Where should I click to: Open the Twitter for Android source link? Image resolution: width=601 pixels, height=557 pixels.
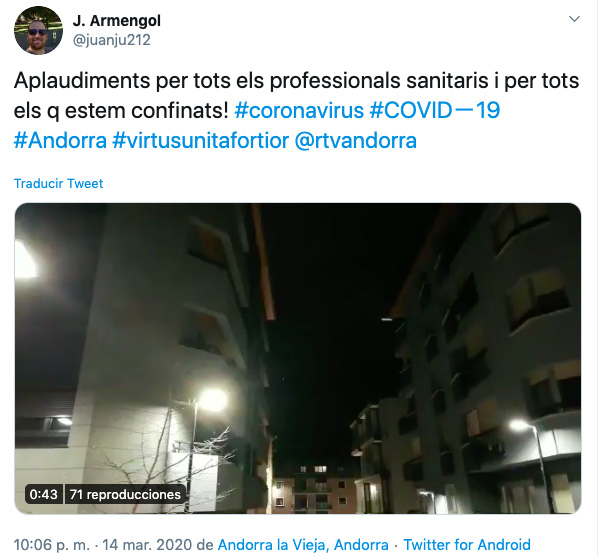pyautogui.click(x=467, y=545)
